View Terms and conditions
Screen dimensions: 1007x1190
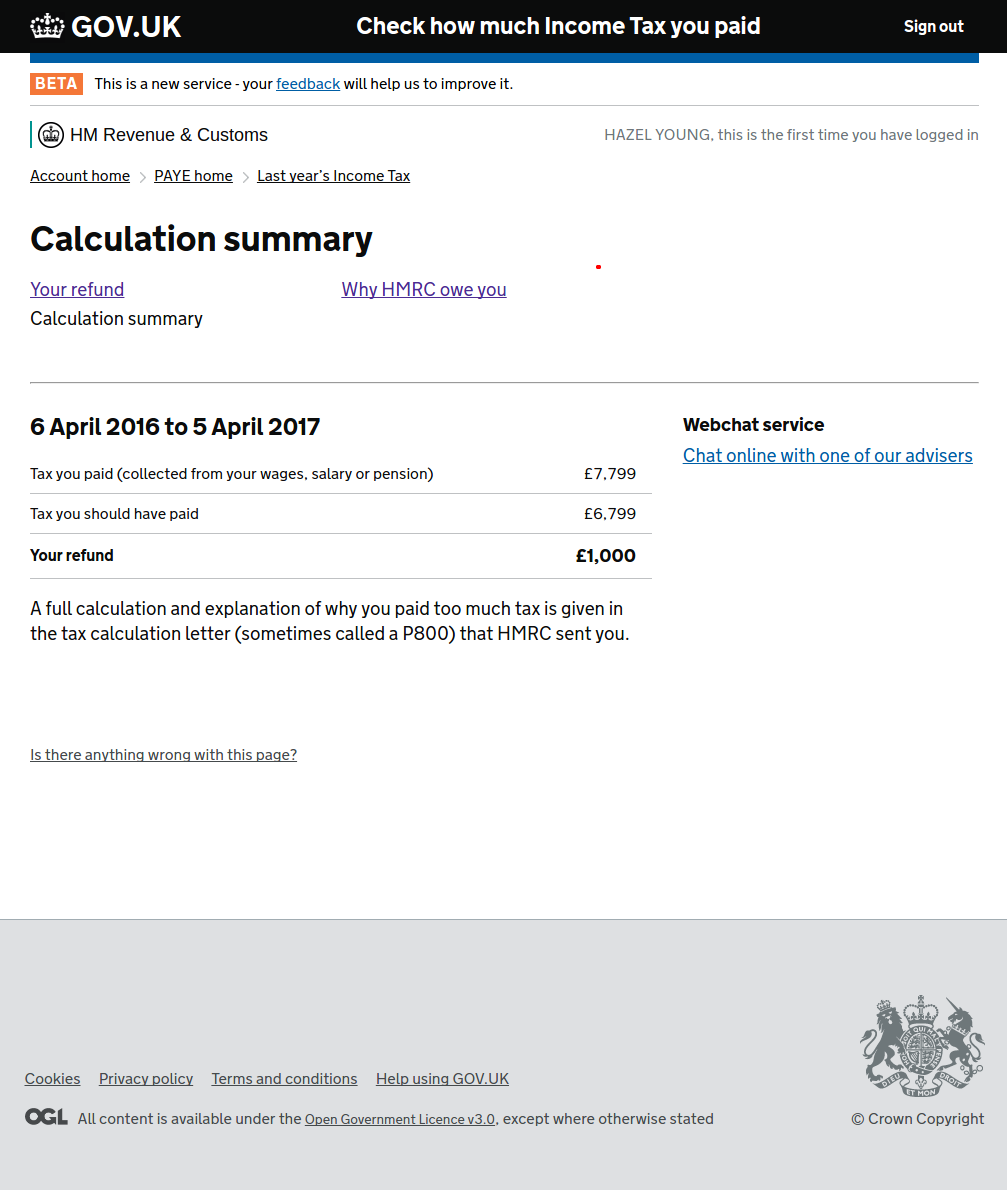[284, 1078]
